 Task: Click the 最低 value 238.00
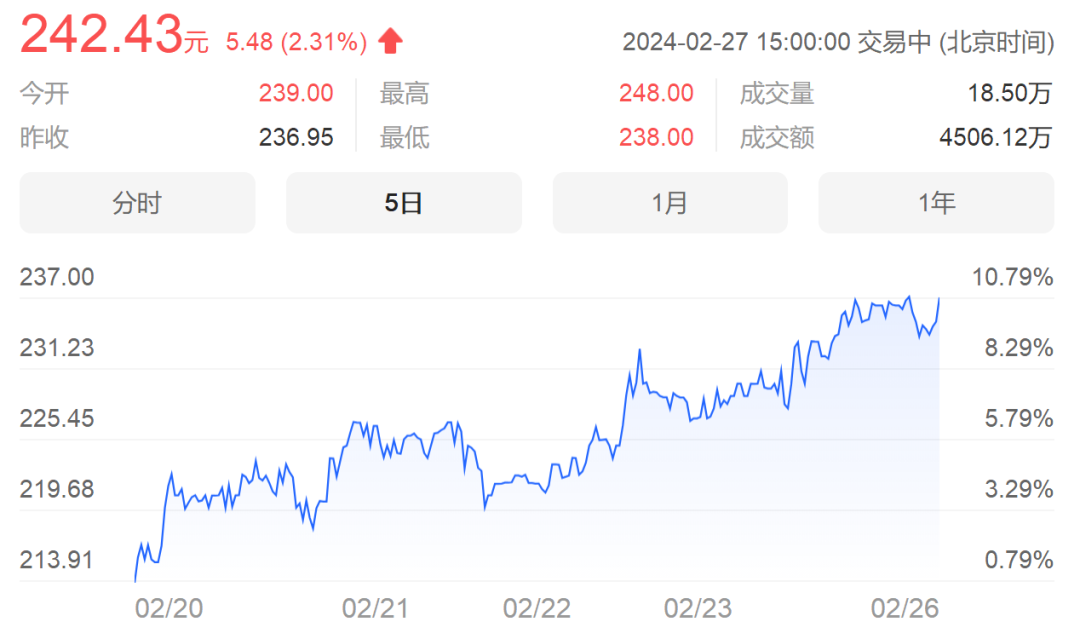pos(656,137)
